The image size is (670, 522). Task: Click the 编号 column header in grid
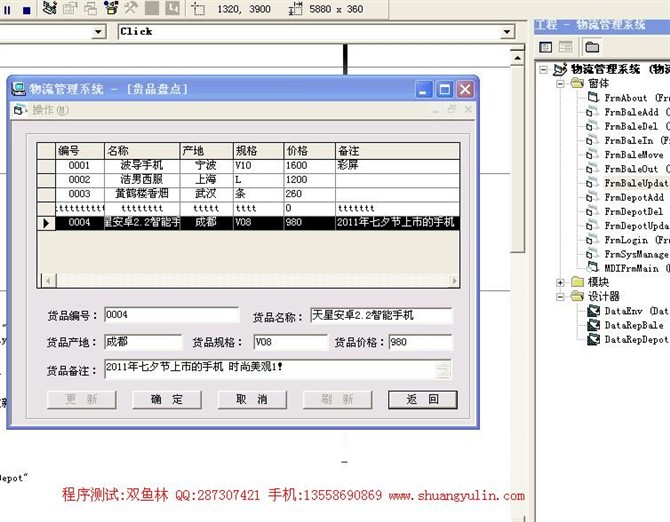tap(80, 151)
